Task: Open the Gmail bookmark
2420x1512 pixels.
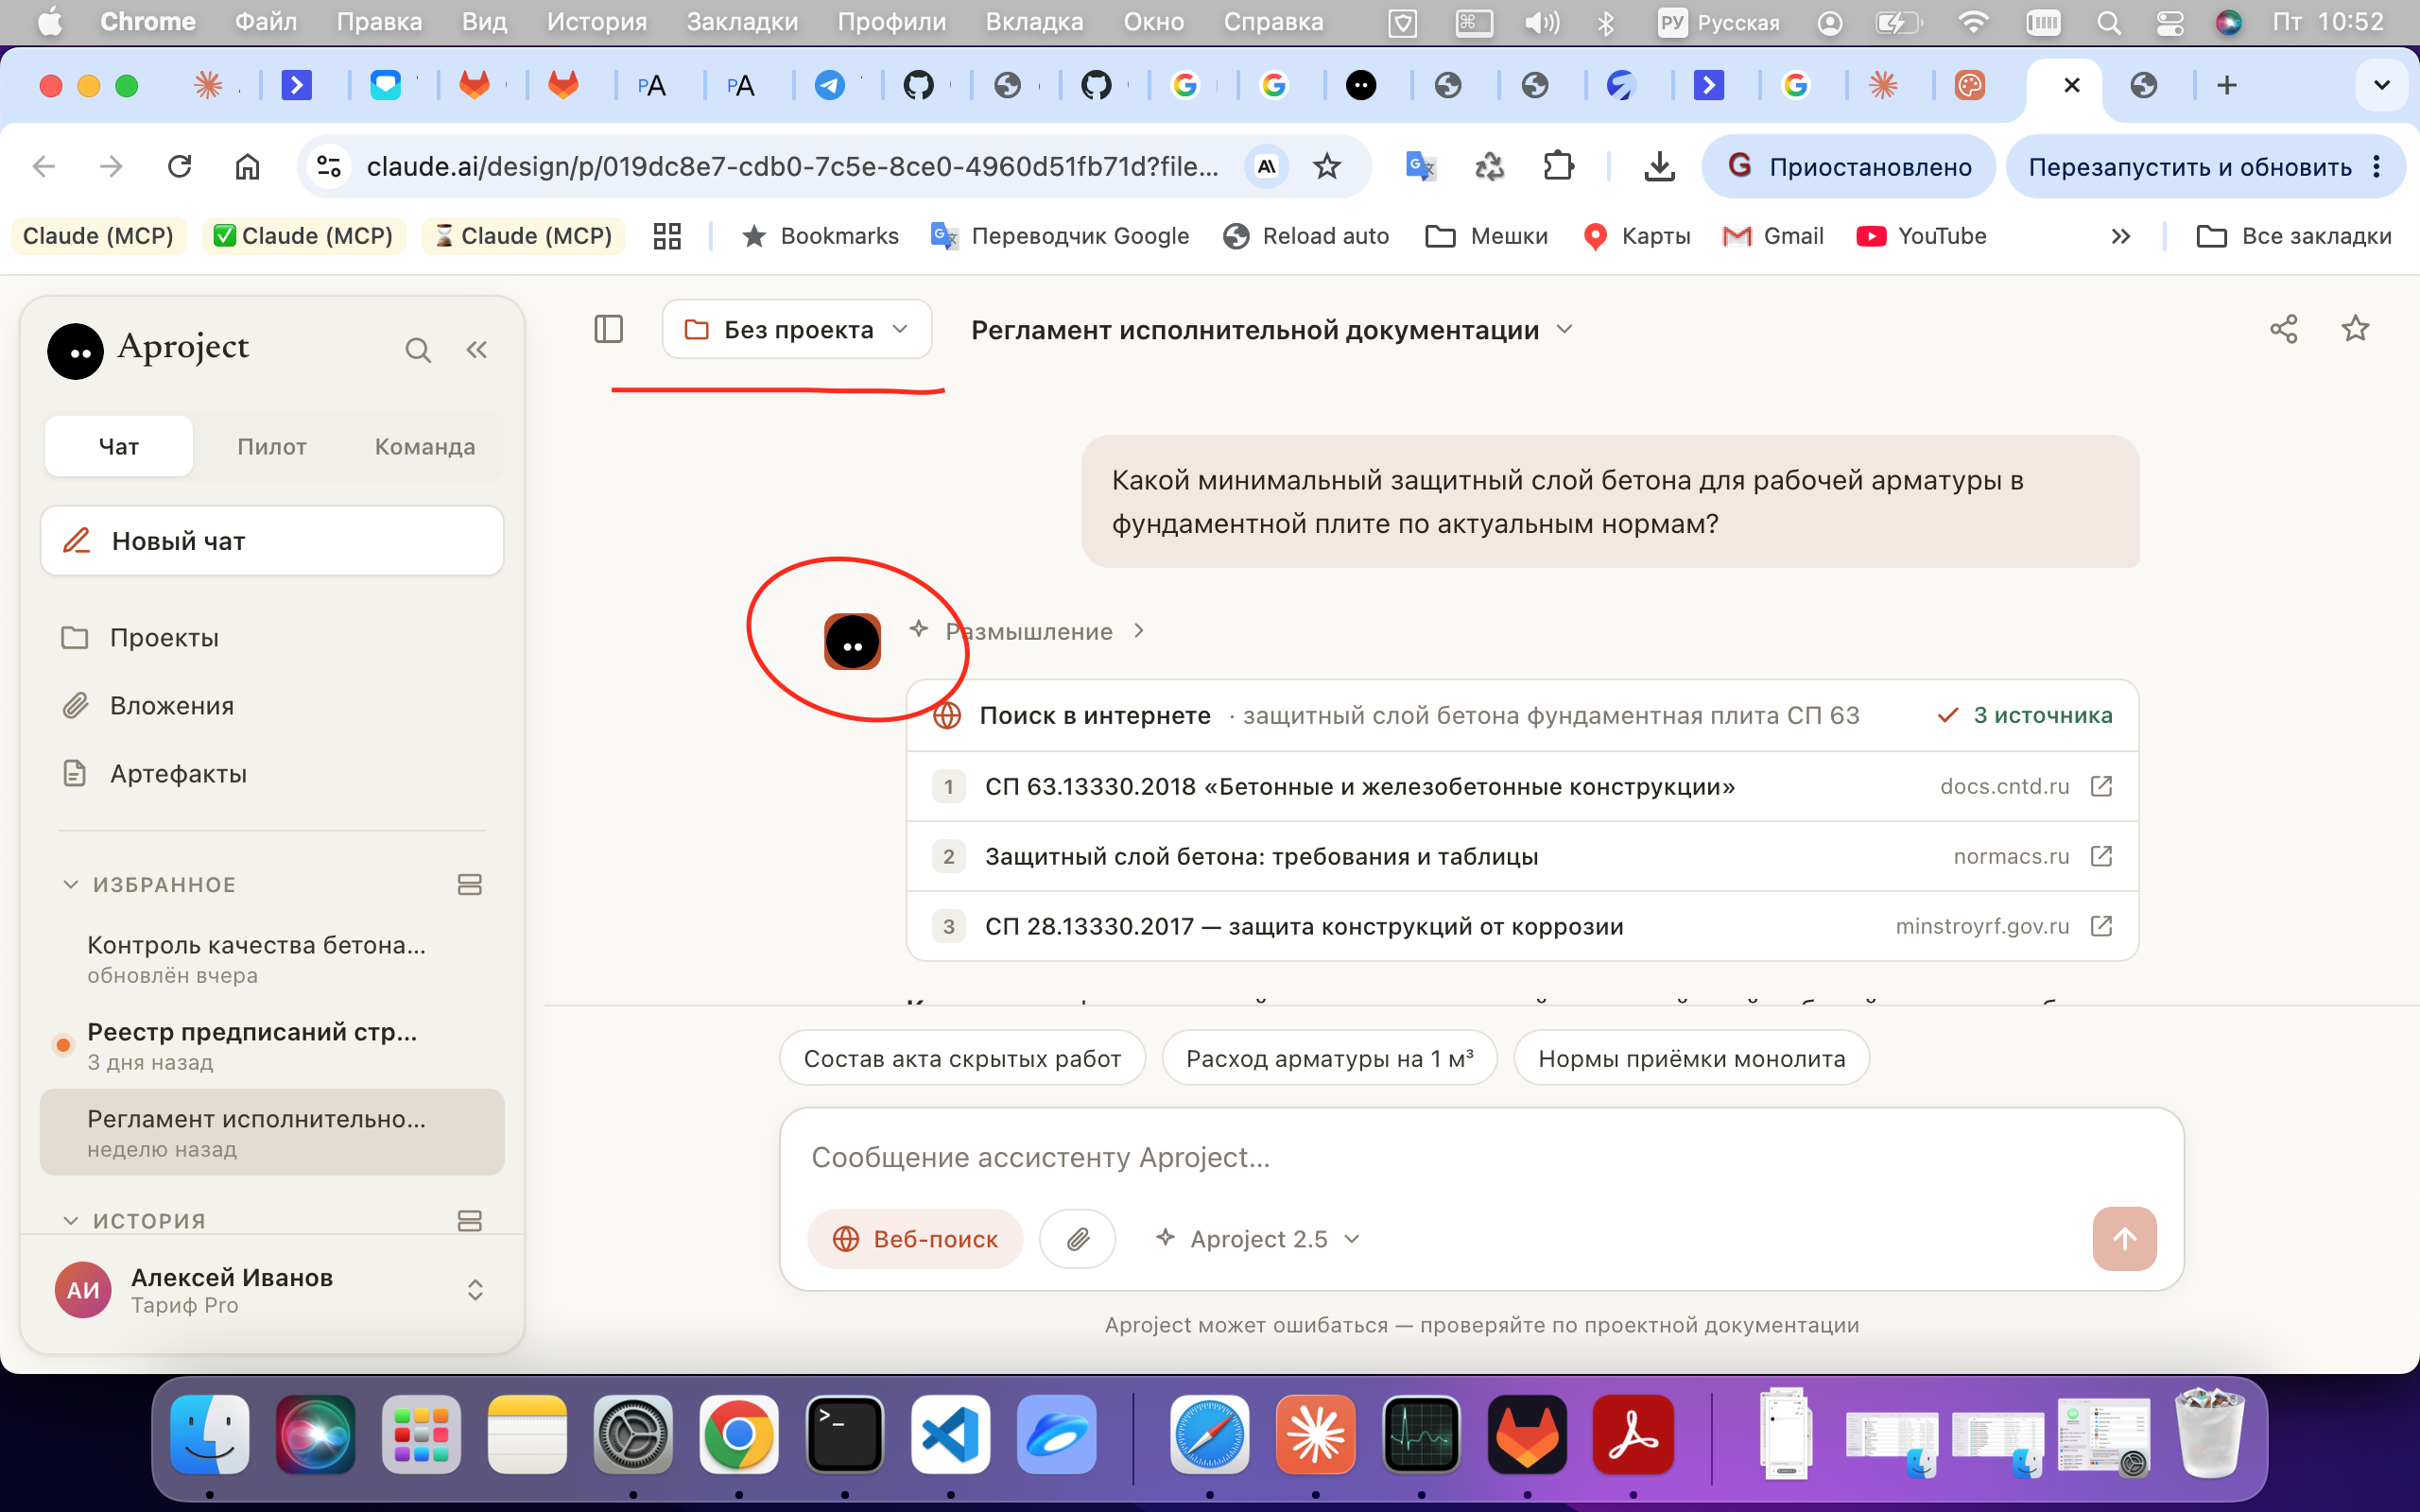Action: coord(1773,236)
